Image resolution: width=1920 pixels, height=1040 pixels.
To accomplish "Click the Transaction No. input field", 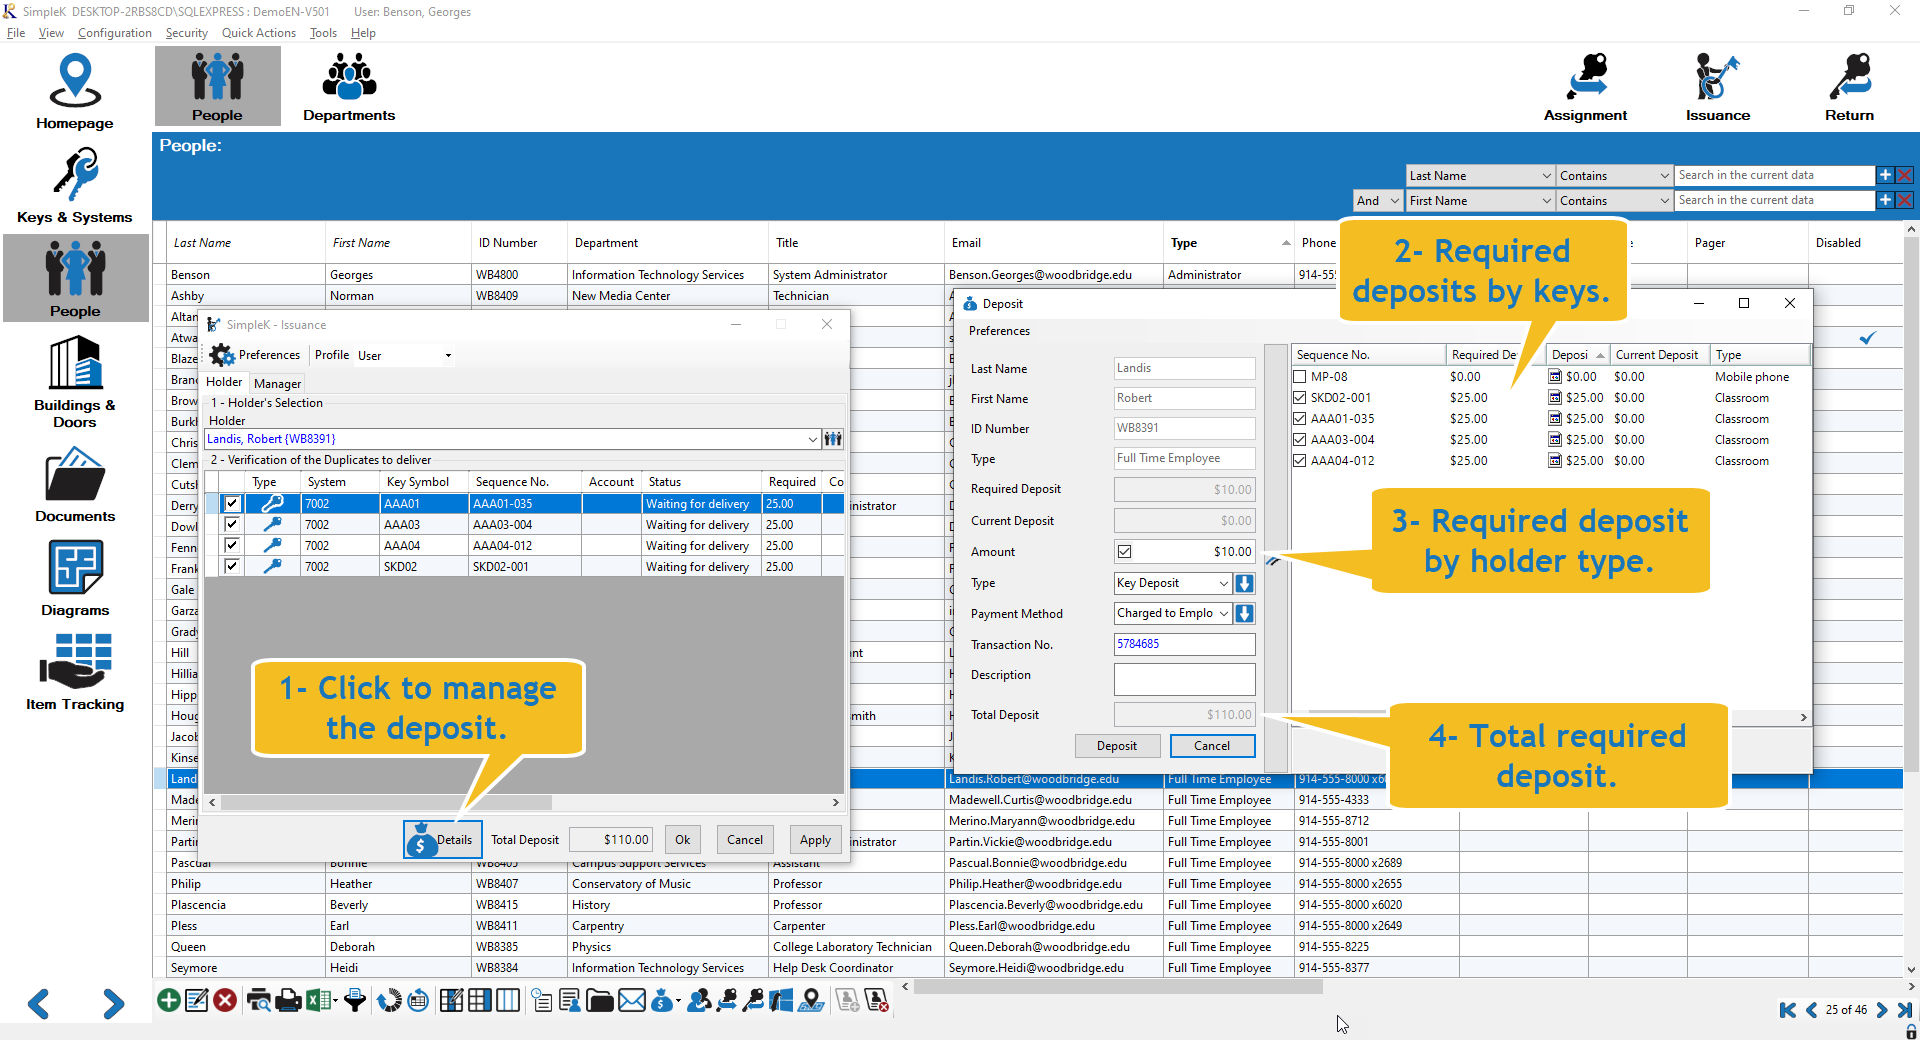I will [1184, 644].
